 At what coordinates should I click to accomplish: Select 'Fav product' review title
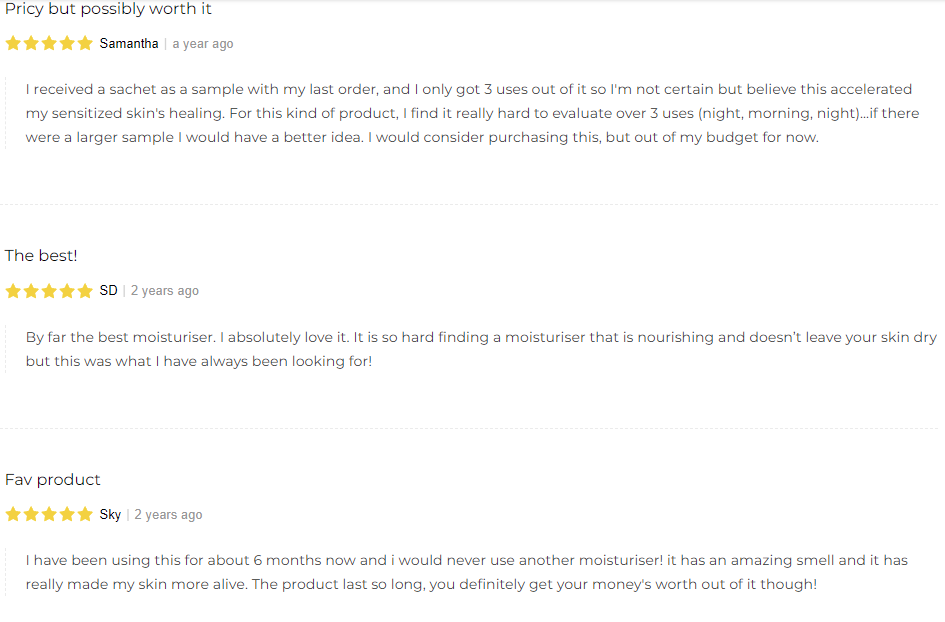coord(52,480)
